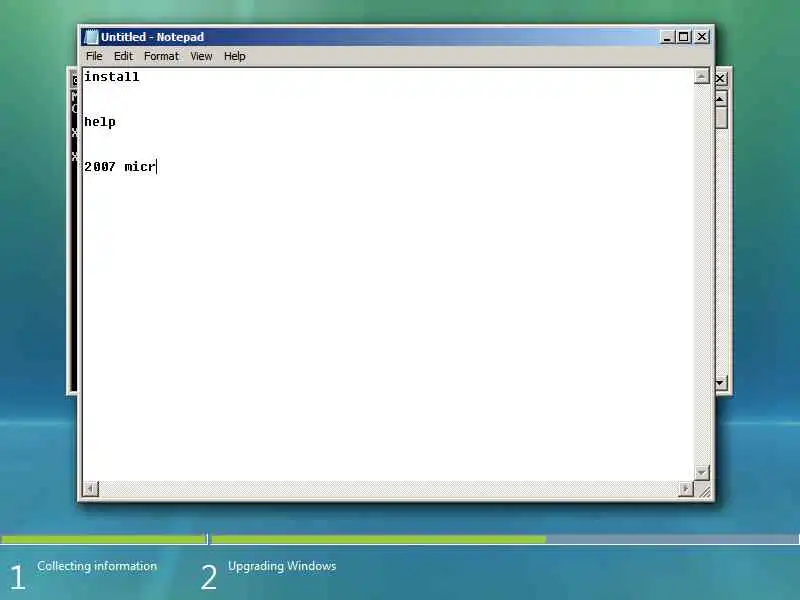Close the command prompt window behind Notepad
Viewport: 800px width, 600px height.
click(x=720, y=79)
